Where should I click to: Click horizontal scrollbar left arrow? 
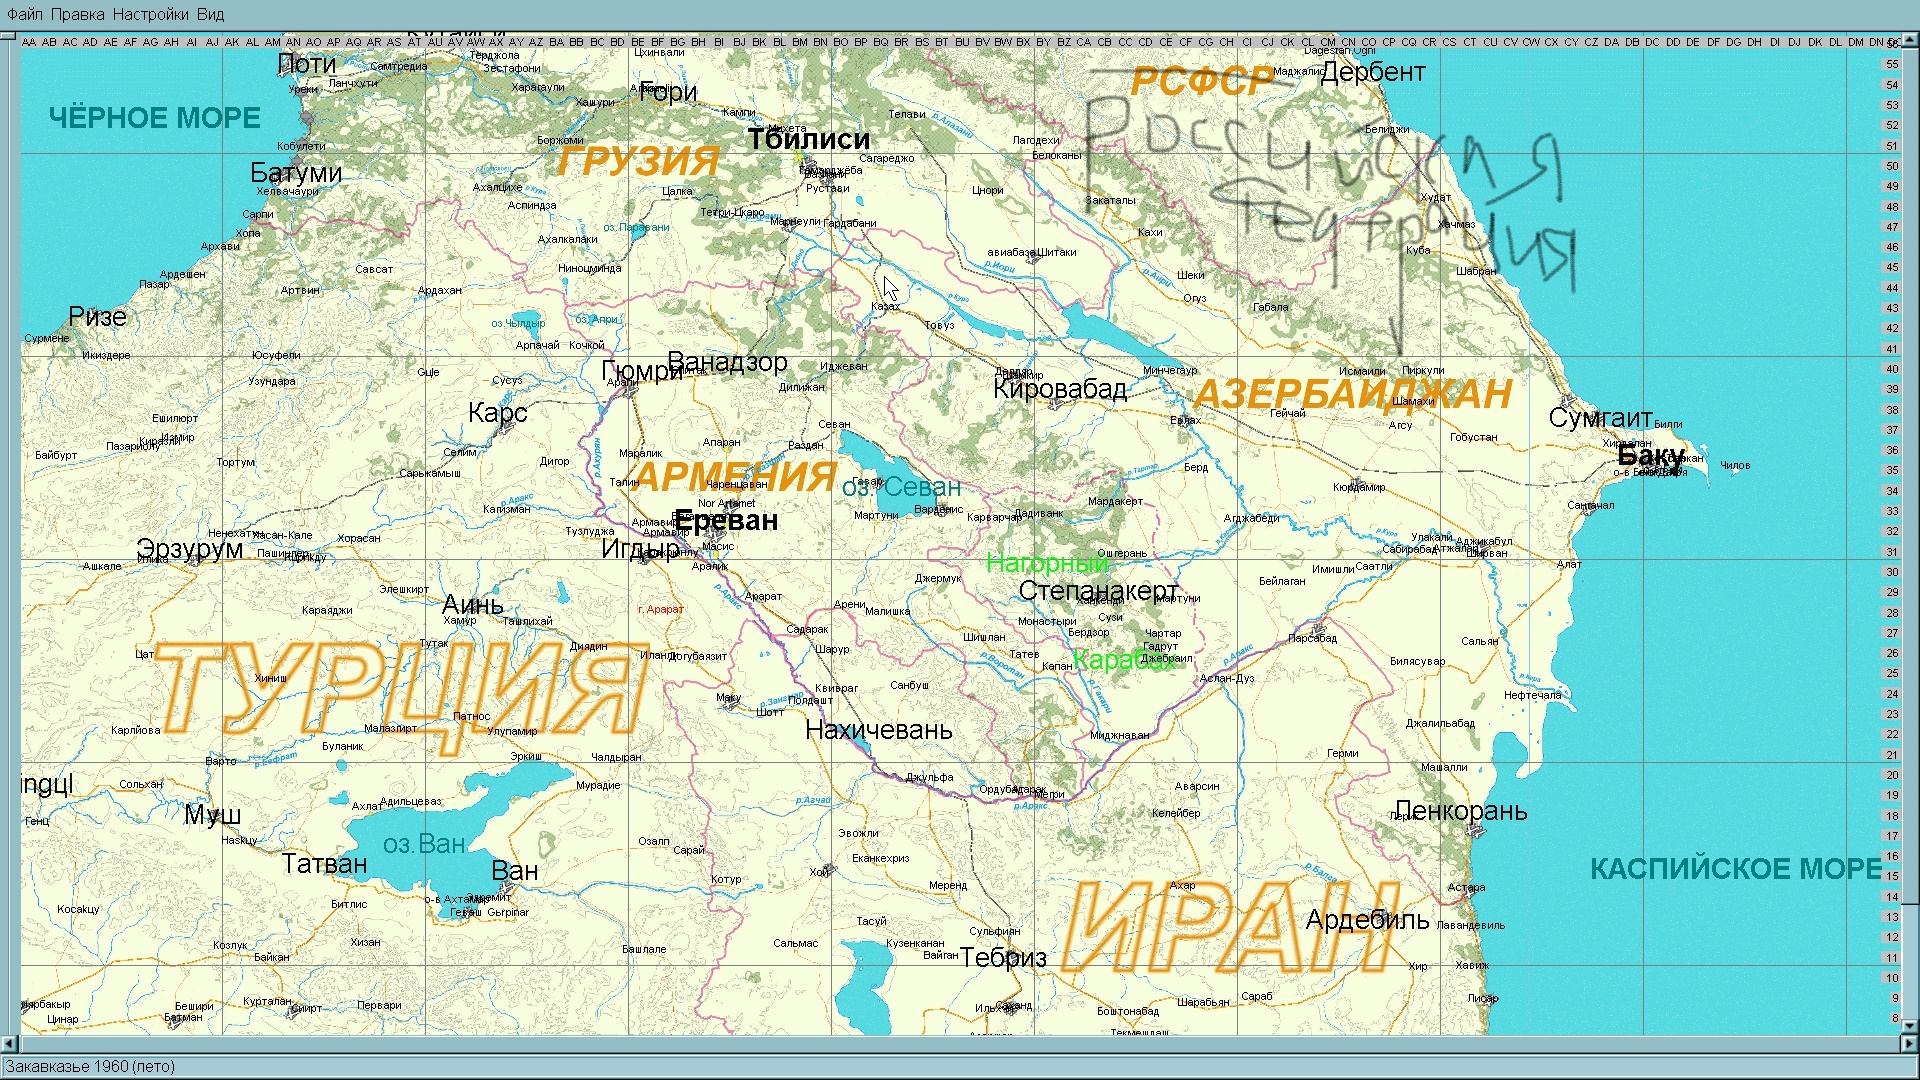point(9,1044)
